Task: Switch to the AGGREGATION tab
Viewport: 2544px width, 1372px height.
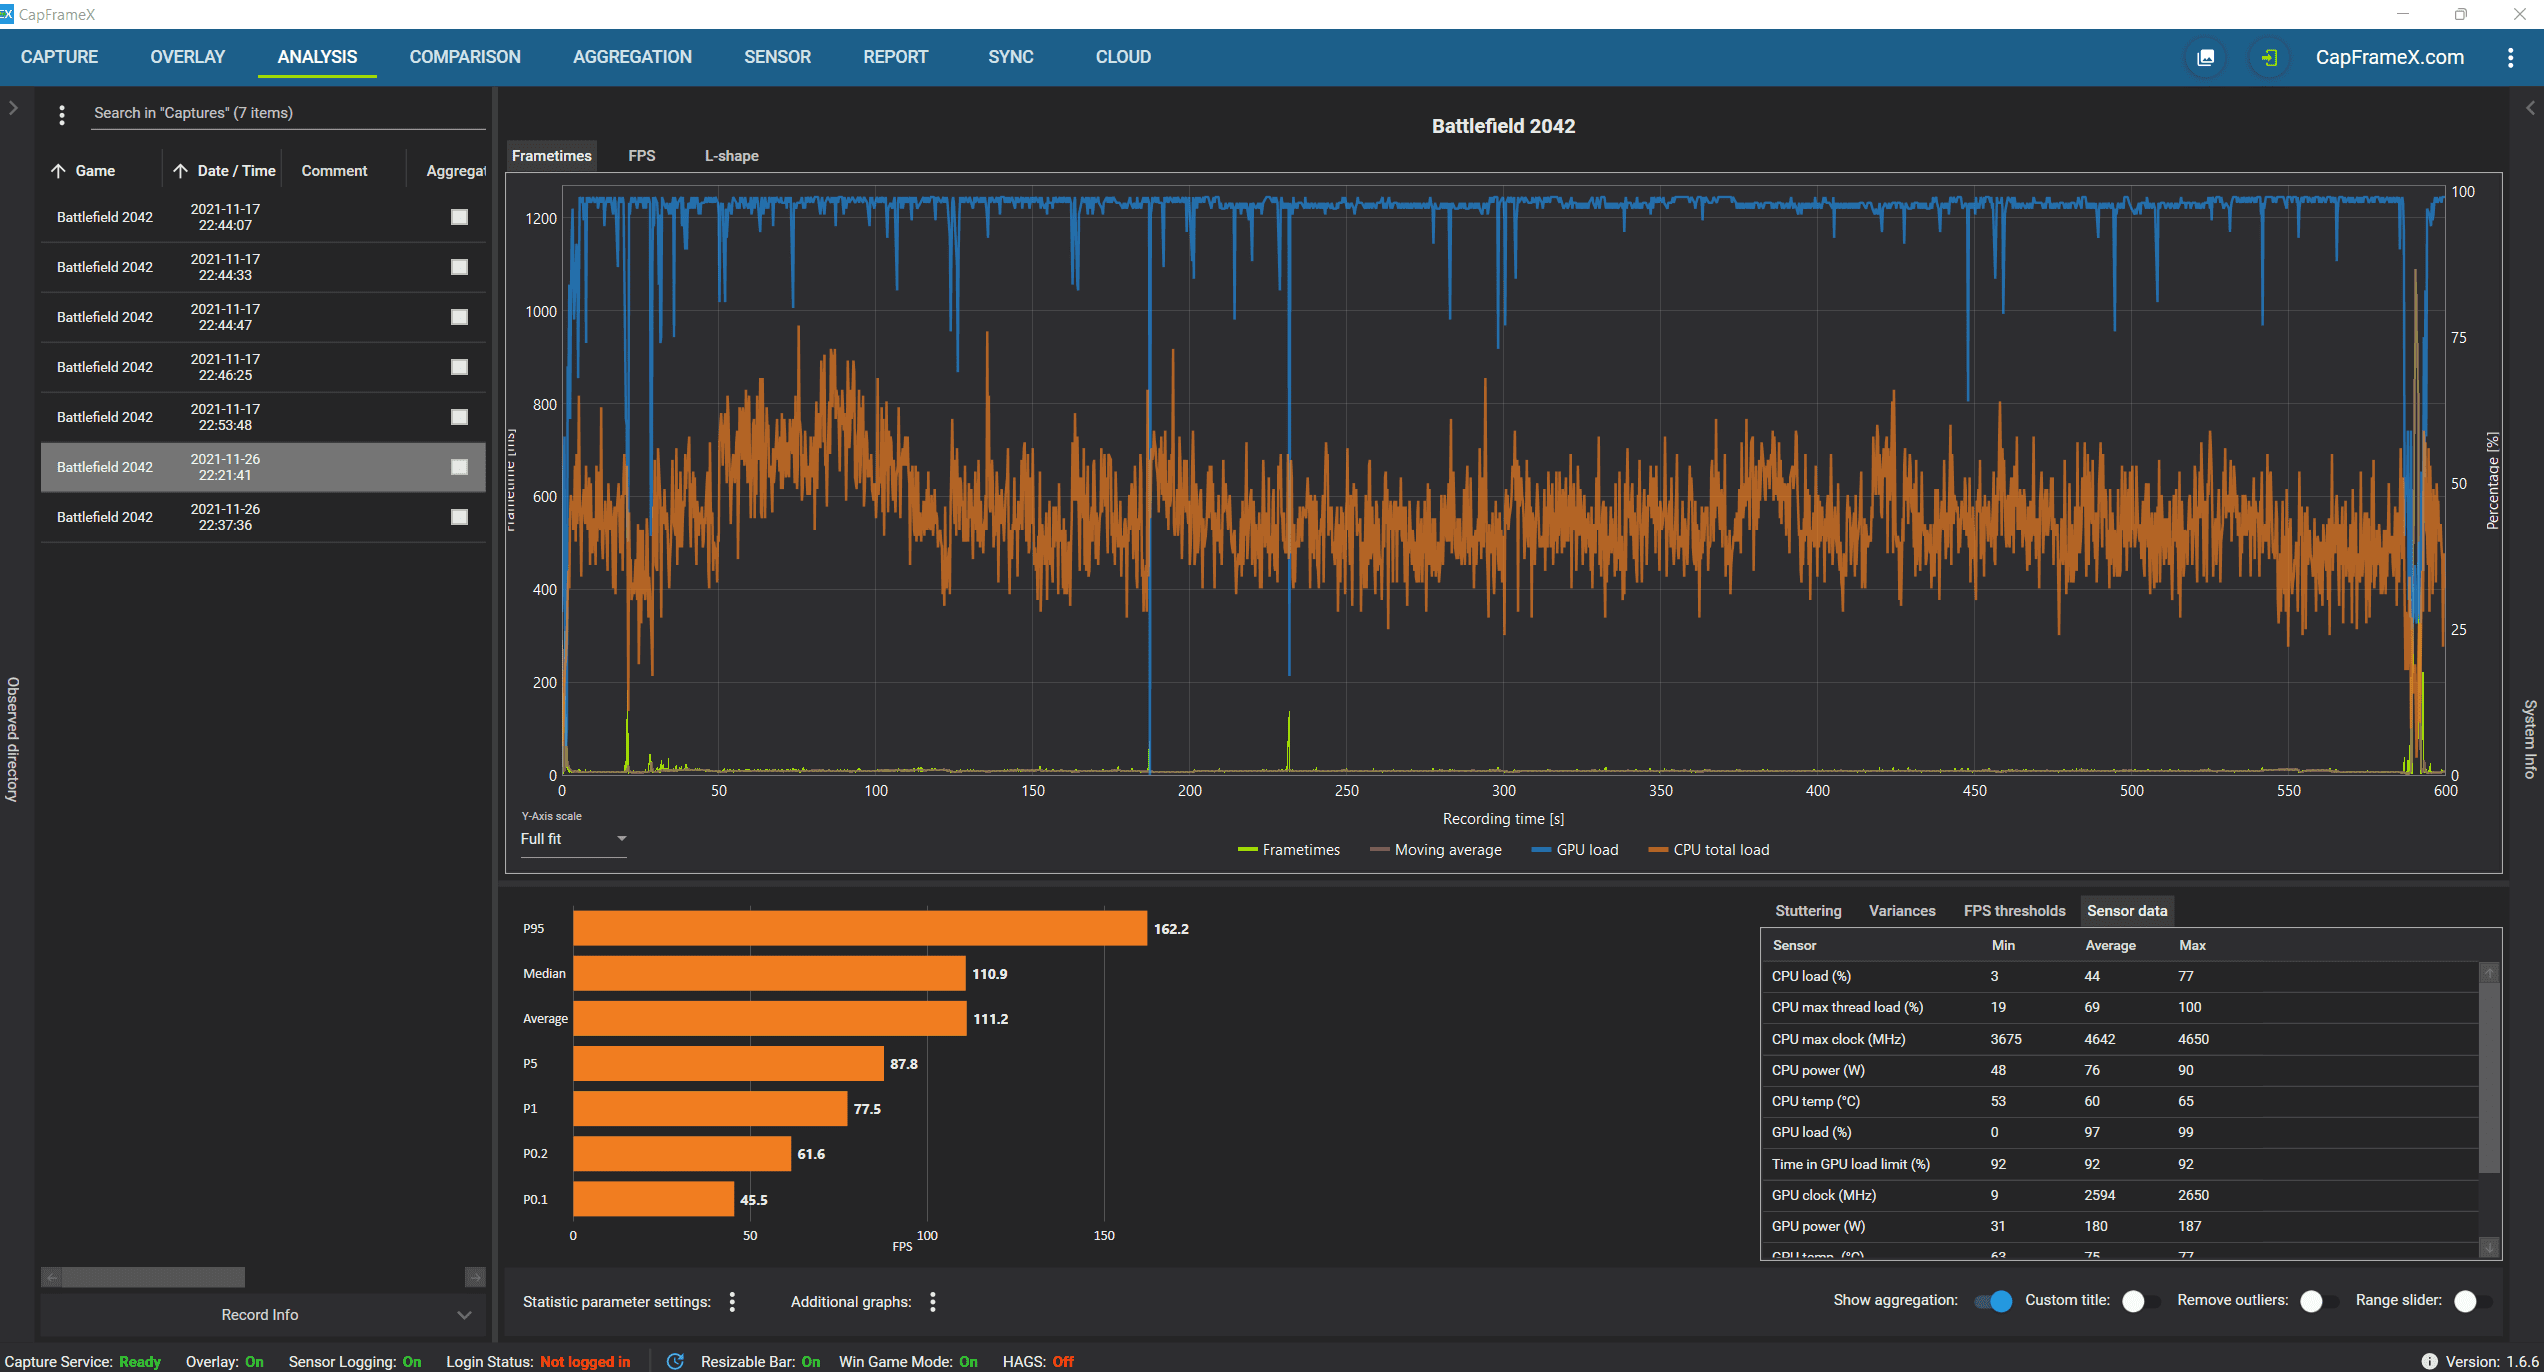Action: (632, 57)
